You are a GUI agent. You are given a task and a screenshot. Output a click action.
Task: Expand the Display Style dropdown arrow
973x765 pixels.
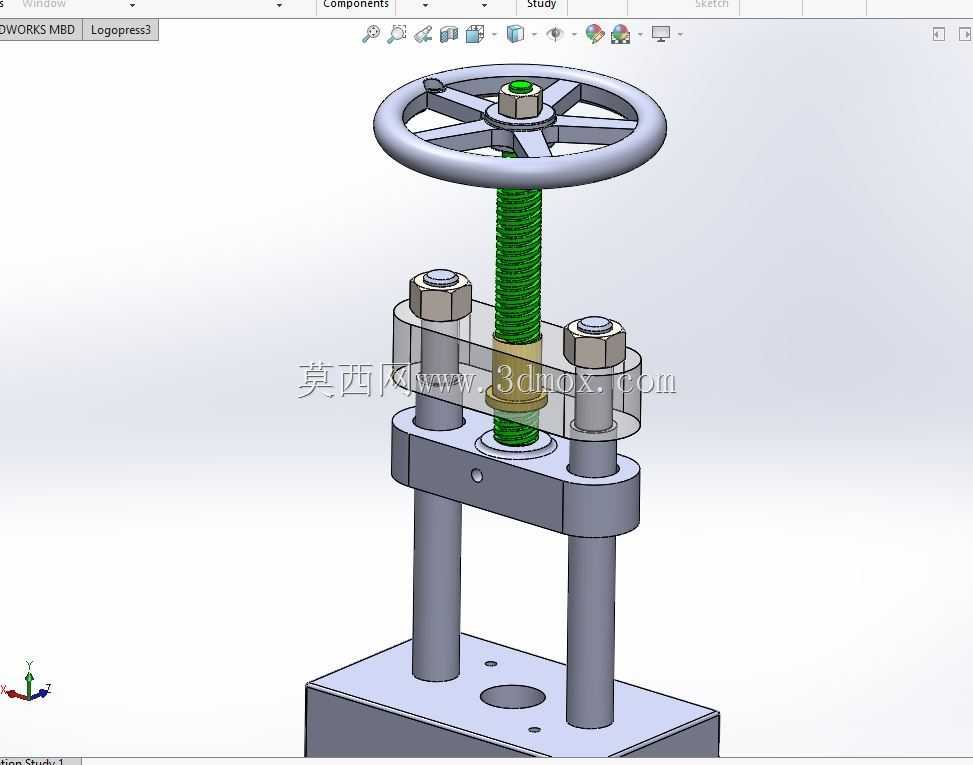[x=534, y=34]
